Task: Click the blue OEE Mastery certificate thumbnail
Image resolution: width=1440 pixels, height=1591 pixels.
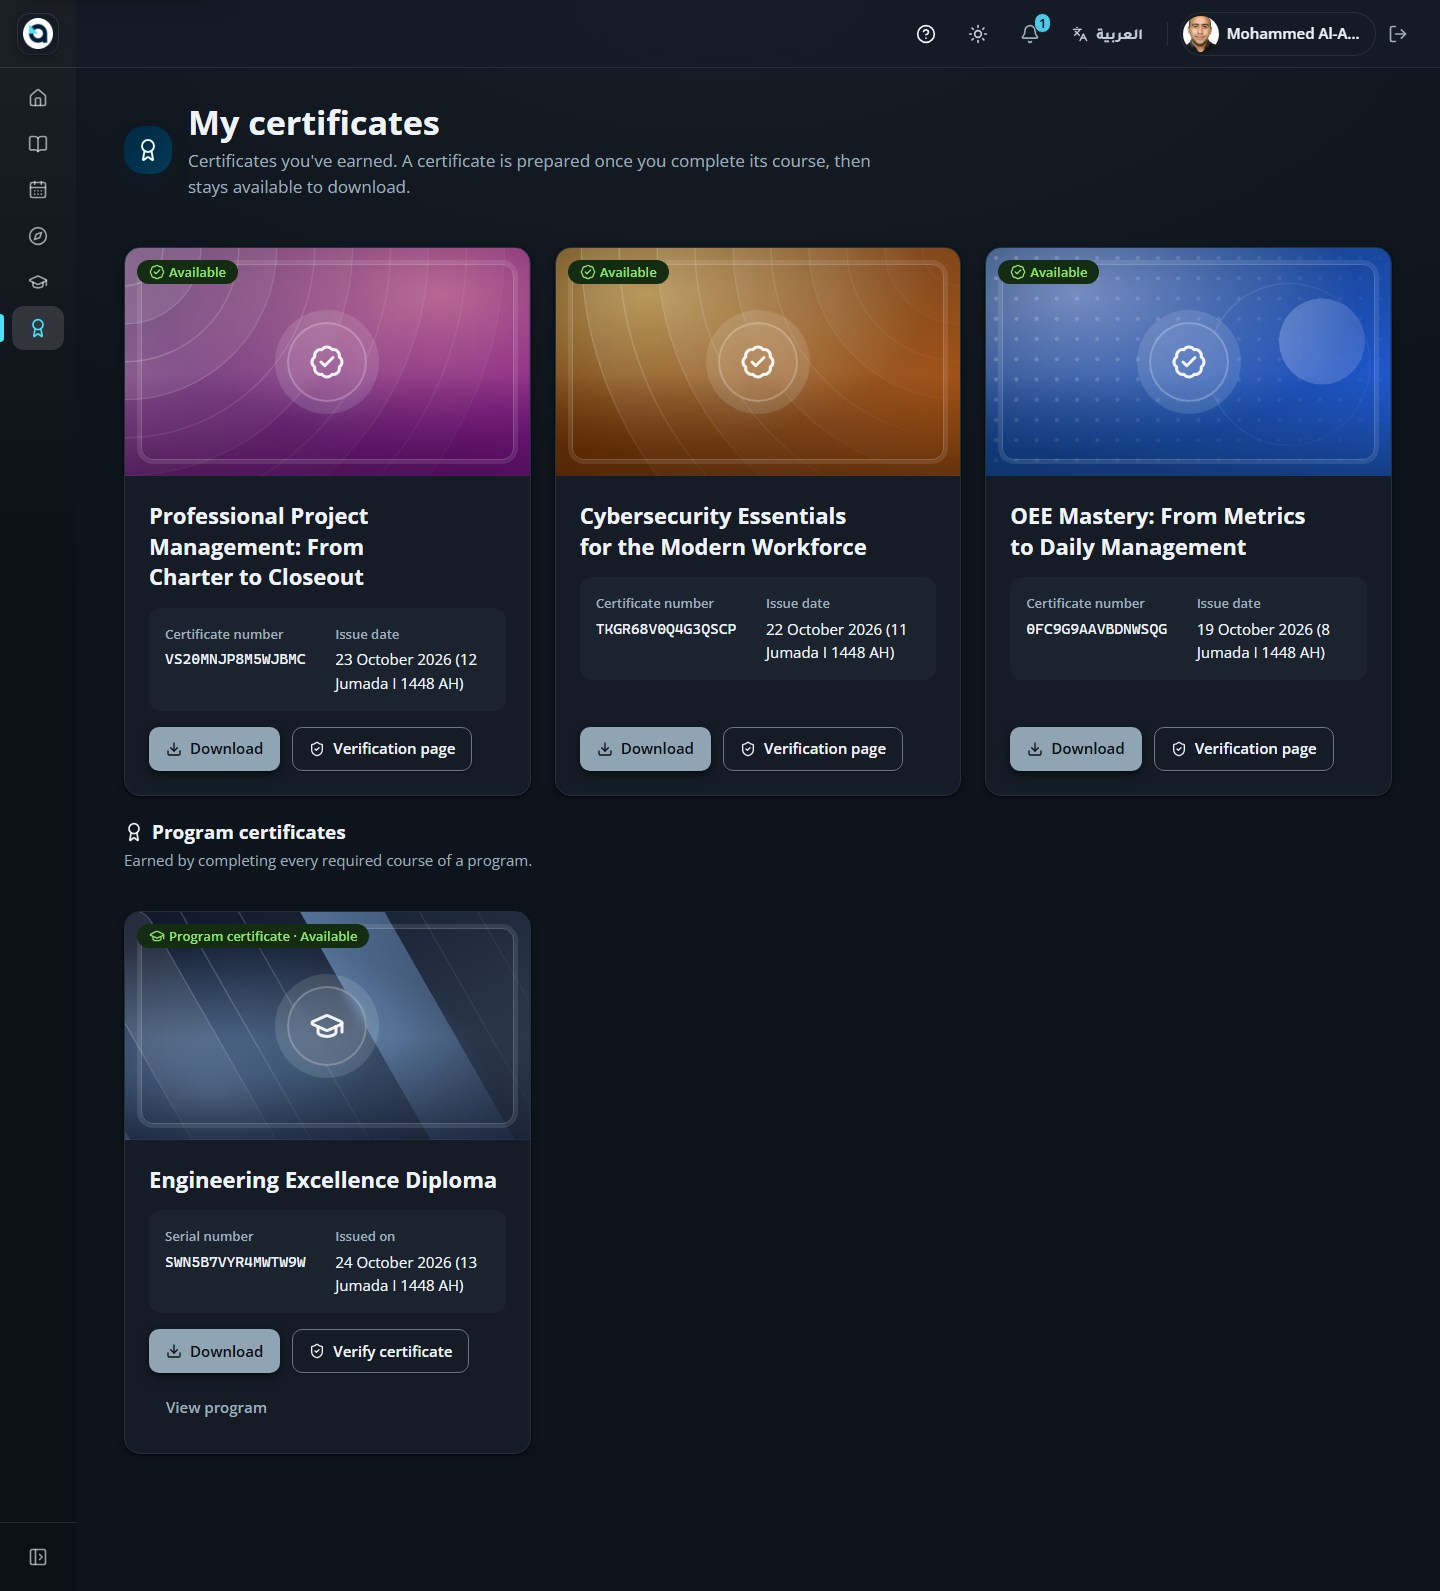Action: pyautogui.click(x=1188, y=362)
